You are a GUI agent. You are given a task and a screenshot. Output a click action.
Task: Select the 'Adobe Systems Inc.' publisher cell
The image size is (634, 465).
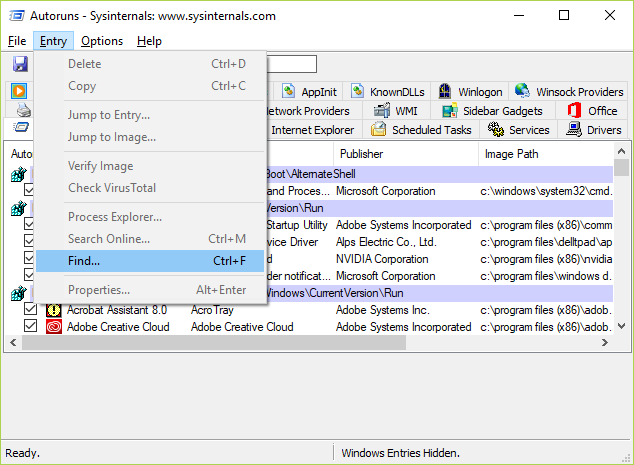tap(383, 310)
